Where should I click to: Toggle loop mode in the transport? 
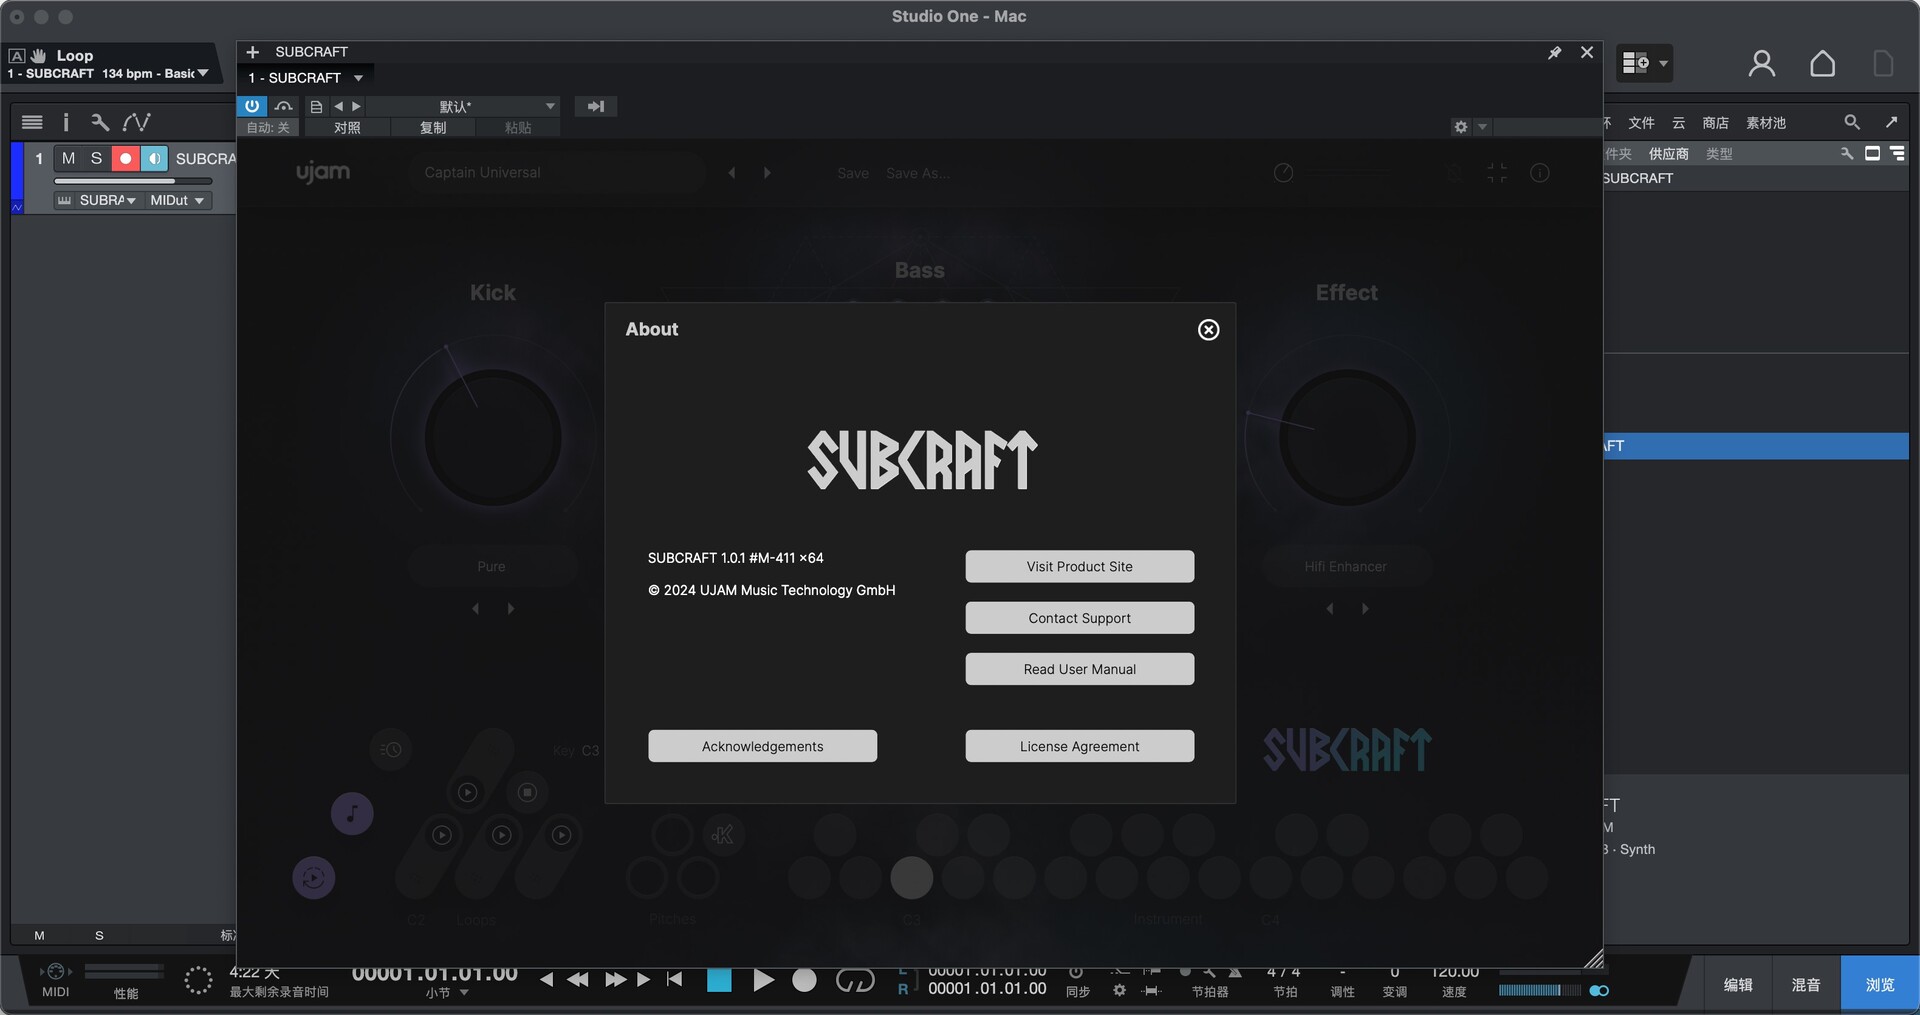(855, 981)
